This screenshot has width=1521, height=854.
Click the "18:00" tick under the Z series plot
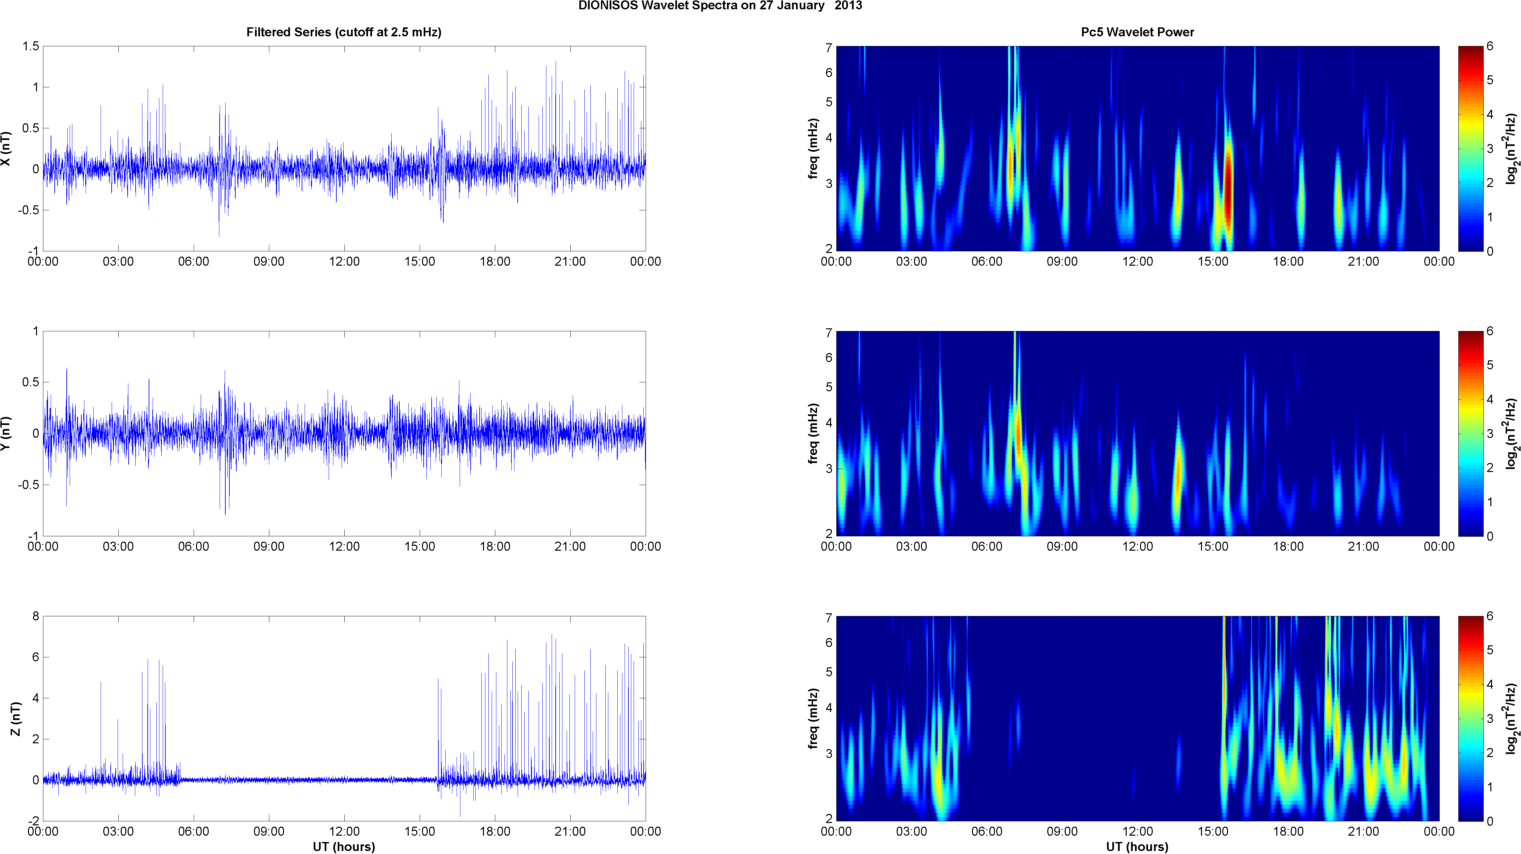[495, 832]
